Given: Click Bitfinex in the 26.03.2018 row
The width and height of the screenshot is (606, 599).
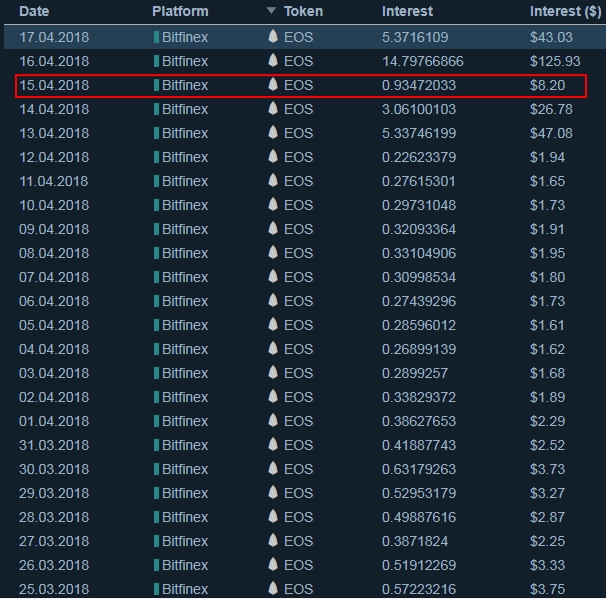Looking at the screenshot, I should click(x=185, y=565).
